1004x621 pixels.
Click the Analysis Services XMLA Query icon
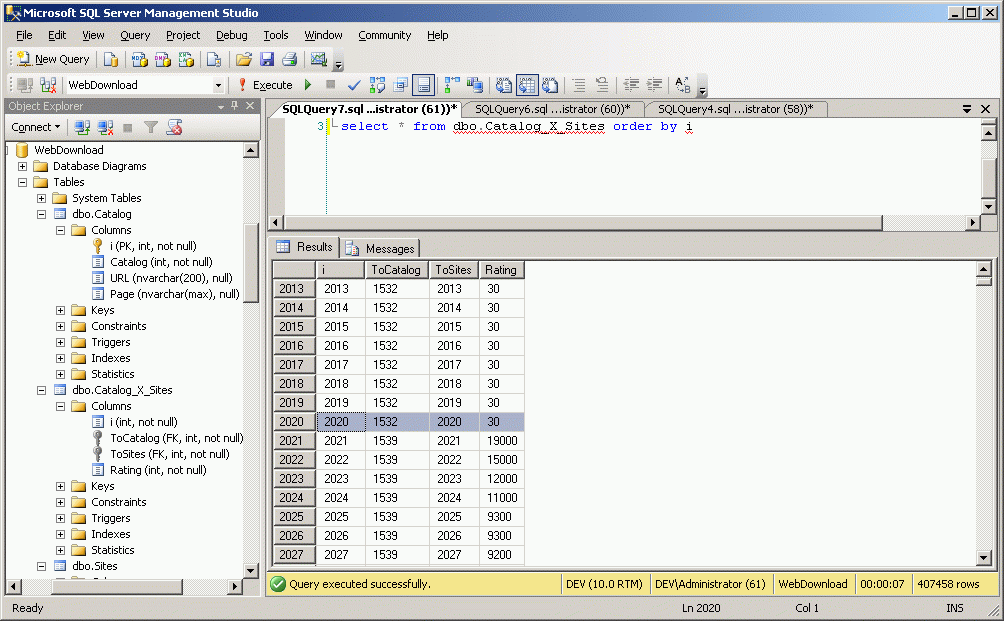[186, 60]
